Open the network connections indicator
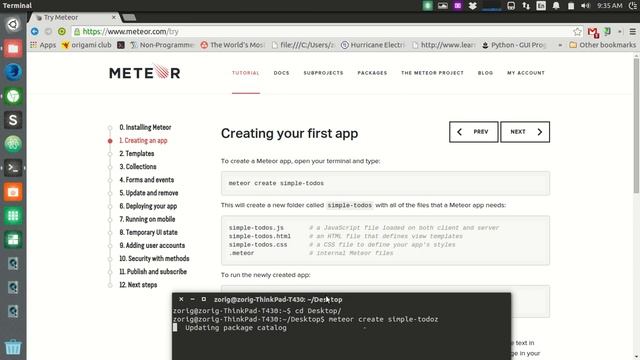 pos(526,6)
